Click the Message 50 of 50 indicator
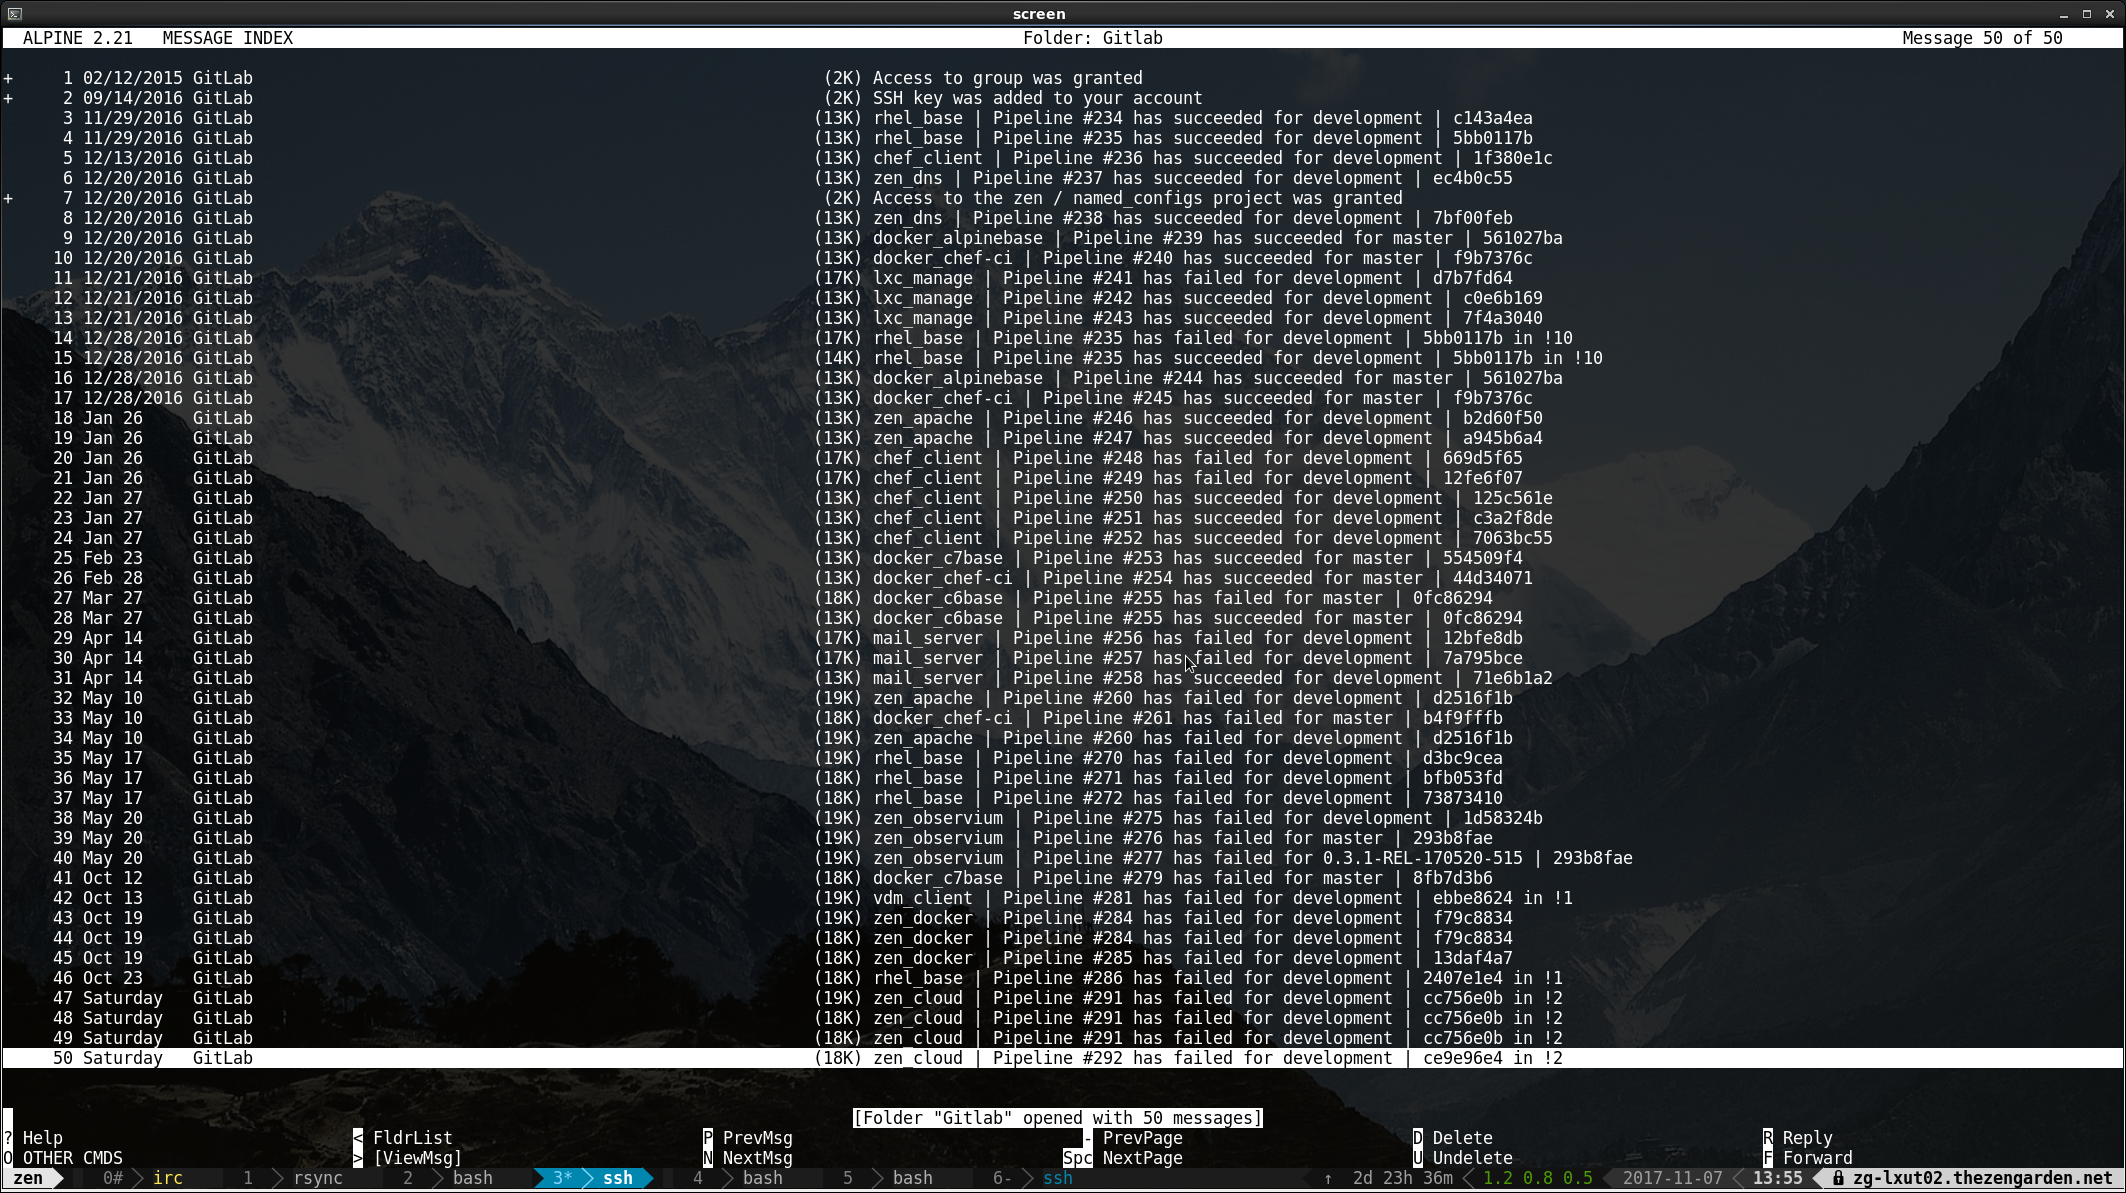 click(1983, 38)
